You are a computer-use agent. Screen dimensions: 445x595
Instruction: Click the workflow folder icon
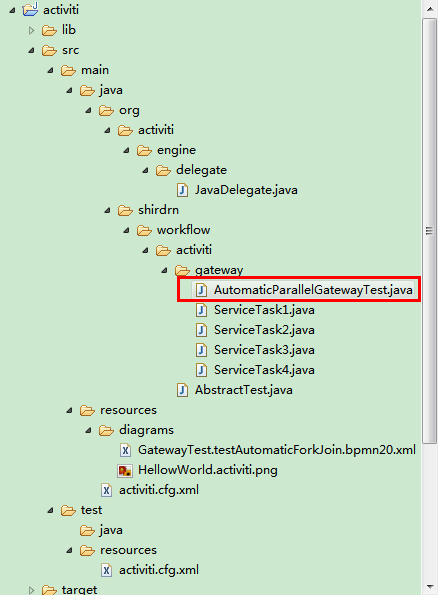[144, 230]
